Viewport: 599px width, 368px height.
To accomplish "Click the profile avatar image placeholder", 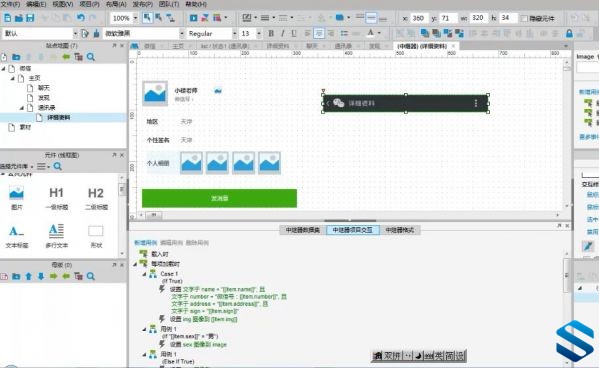I will (155, 93).
